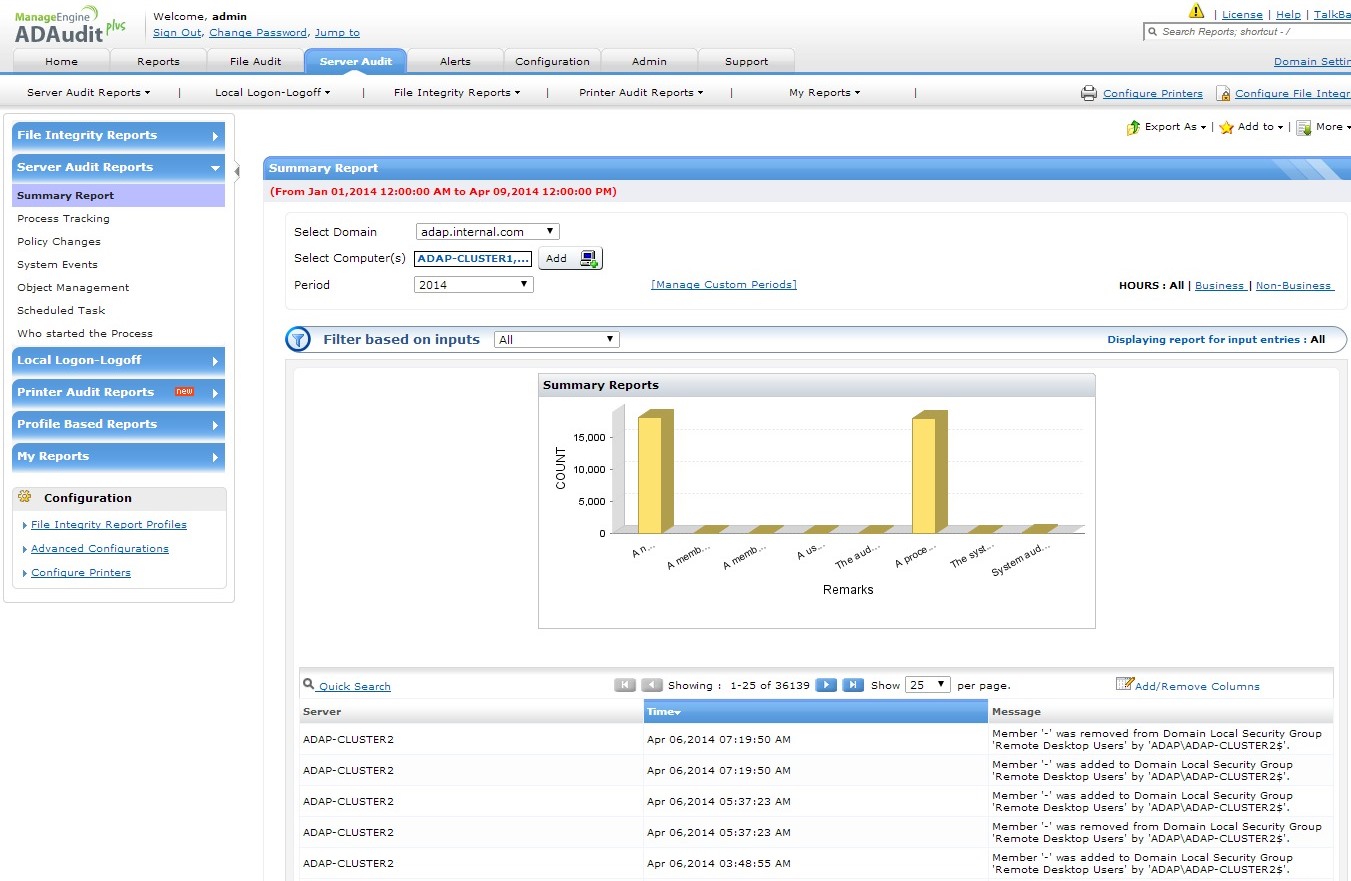This screenshot has width=1351, height=881.
Task: Open the Manage Custom Periods link
Action: 723,285
